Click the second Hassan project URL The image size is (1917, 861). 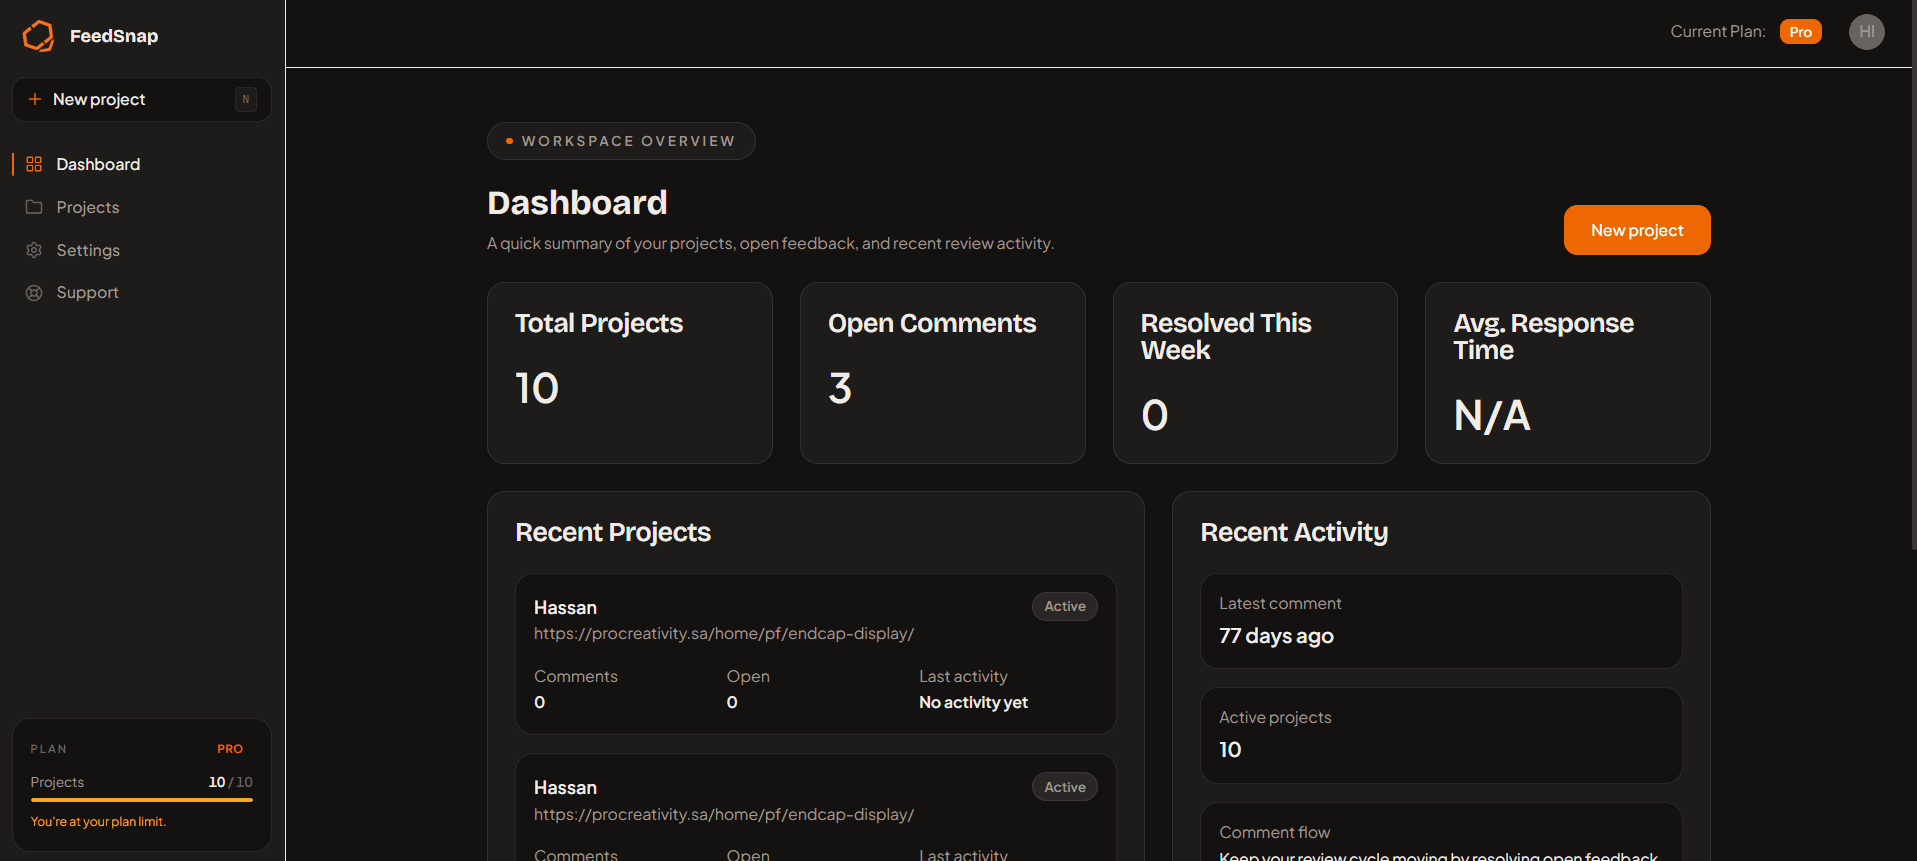(724, 815)
